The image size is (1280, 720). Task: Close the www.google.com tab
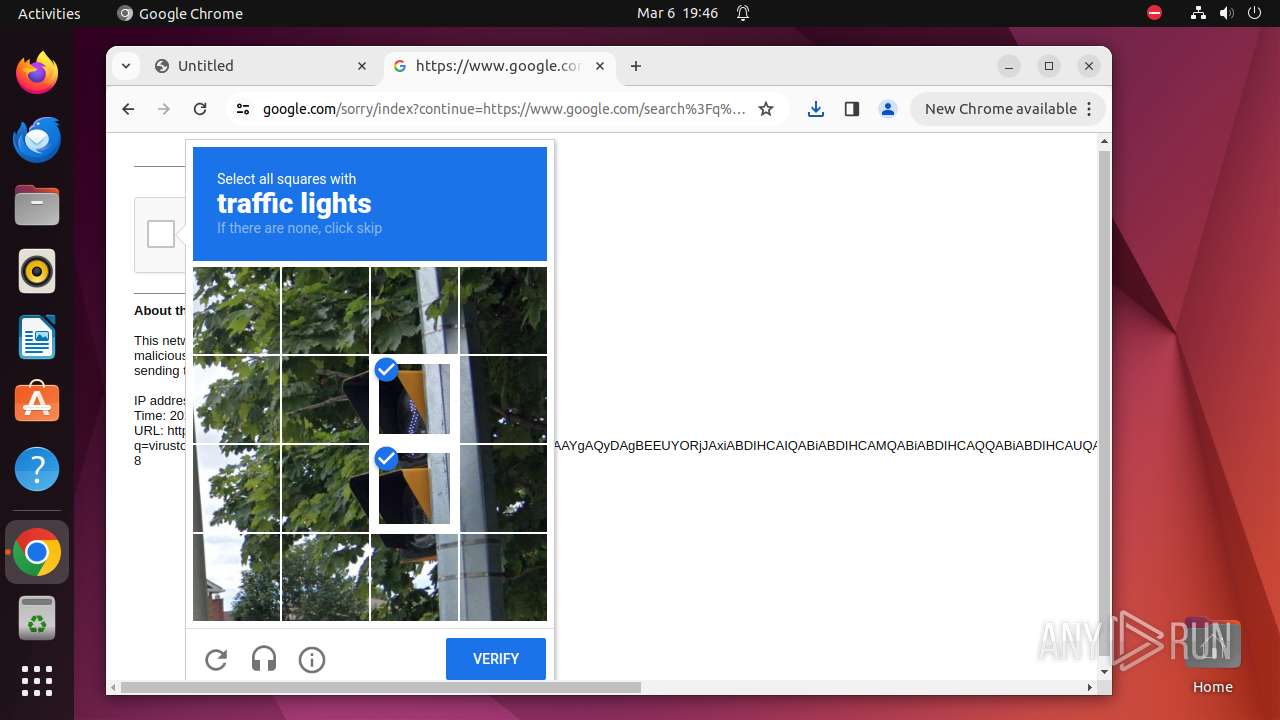600,66
